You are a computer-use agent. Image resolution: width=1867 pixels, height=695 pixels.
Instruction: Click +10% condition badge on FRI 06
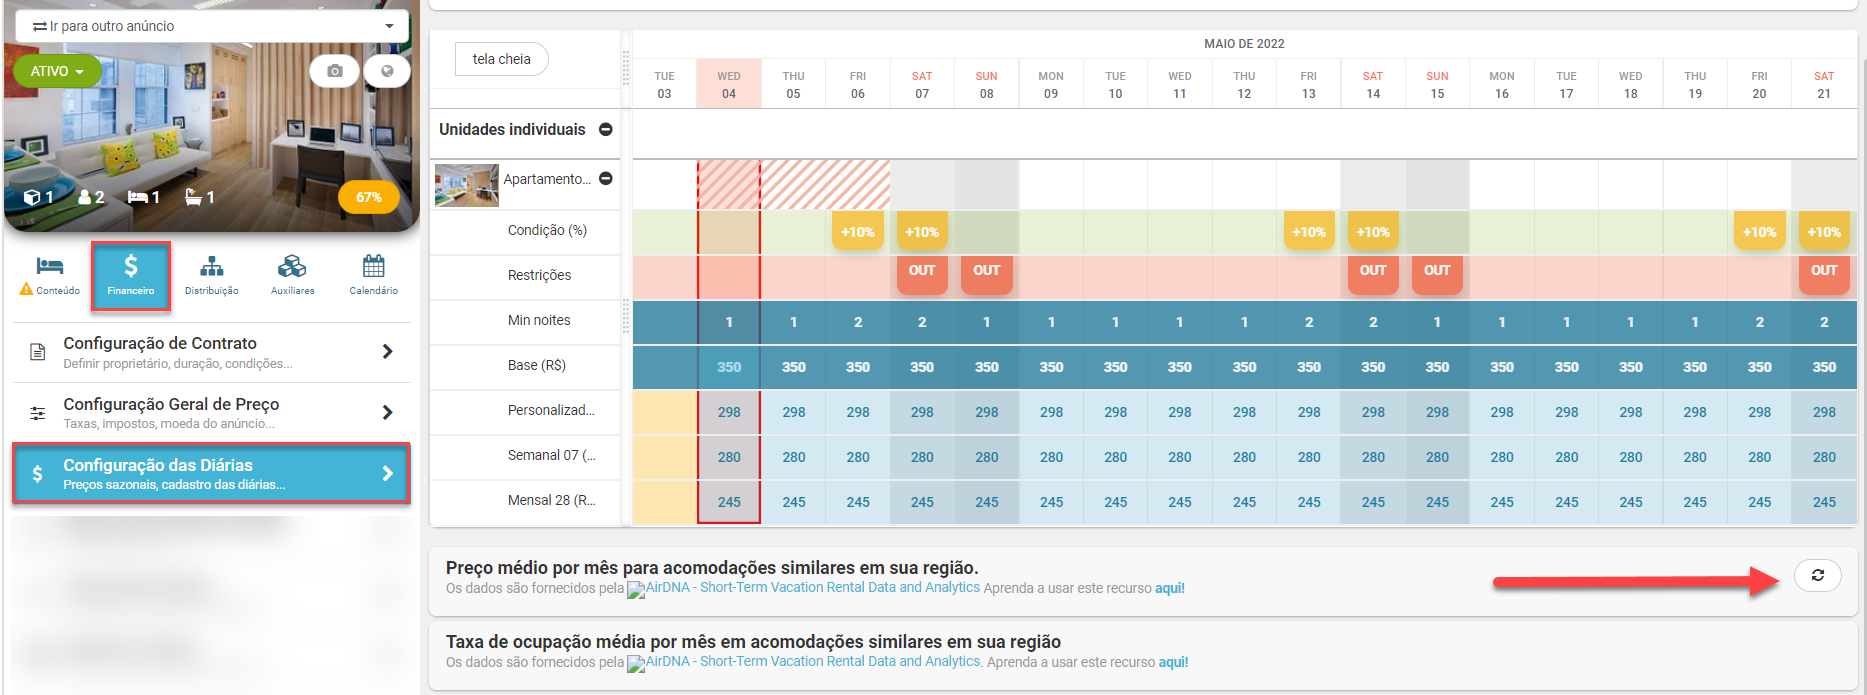point(858,232)
